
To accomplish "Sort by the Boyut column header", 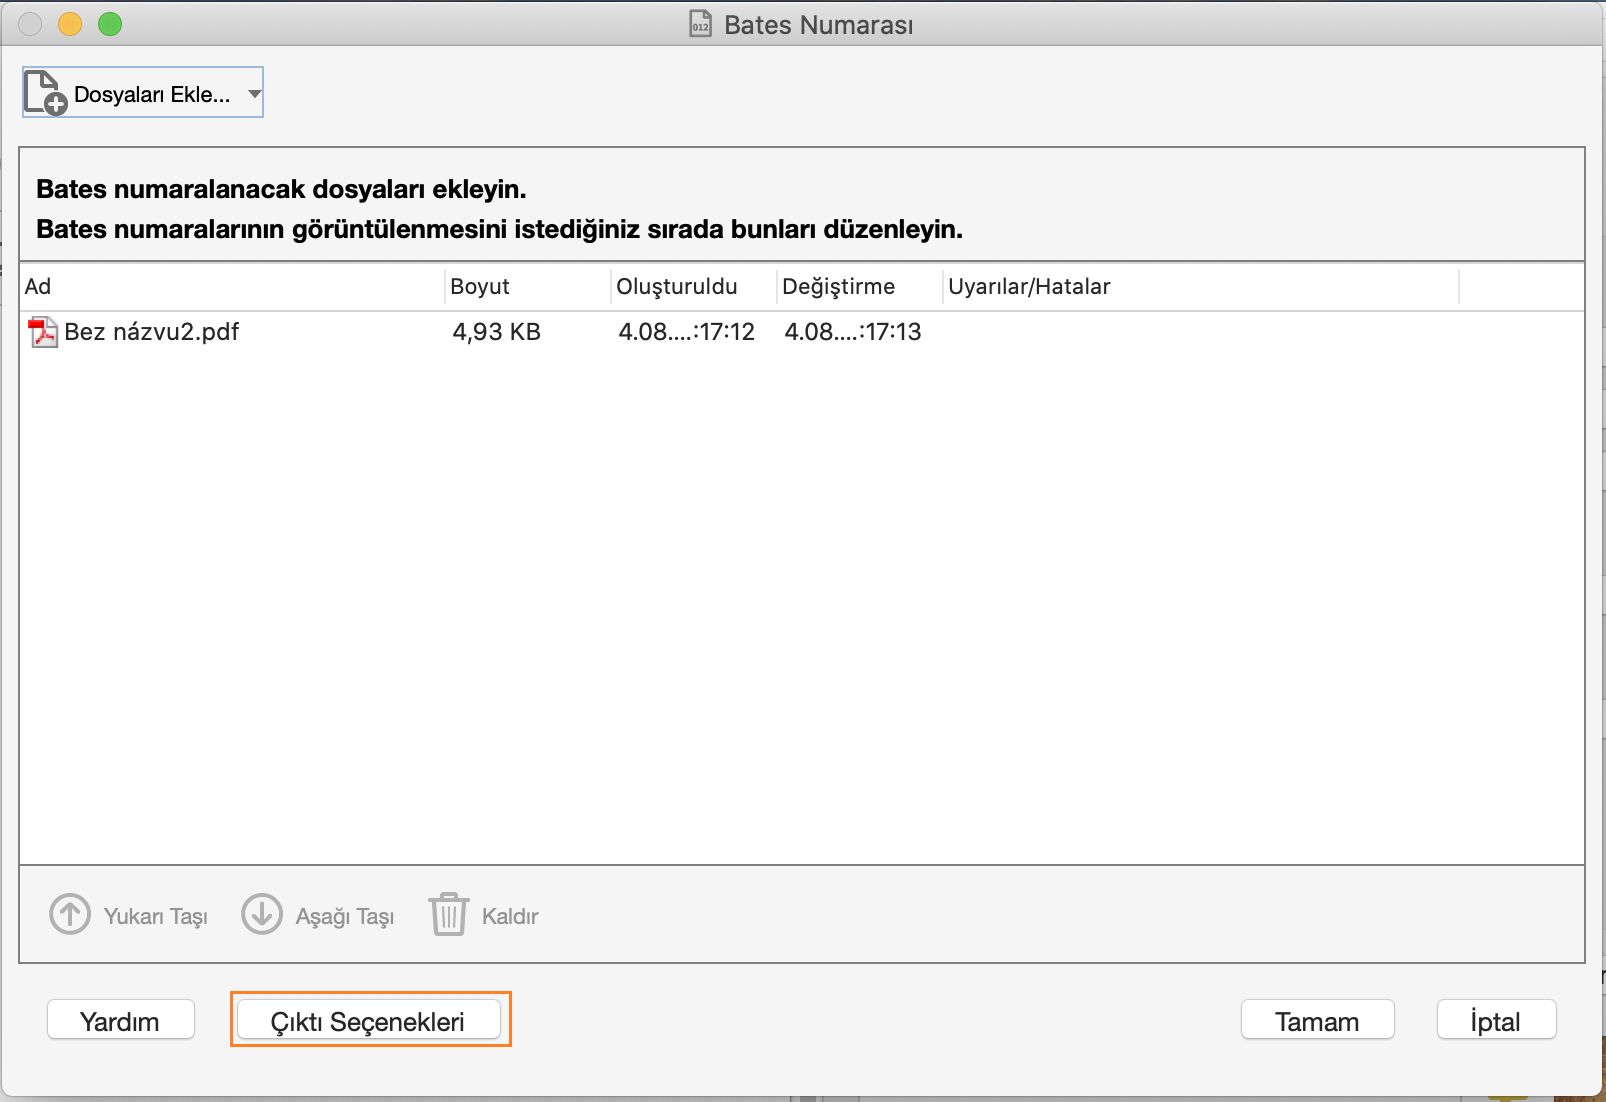I will tap(526, 287).
